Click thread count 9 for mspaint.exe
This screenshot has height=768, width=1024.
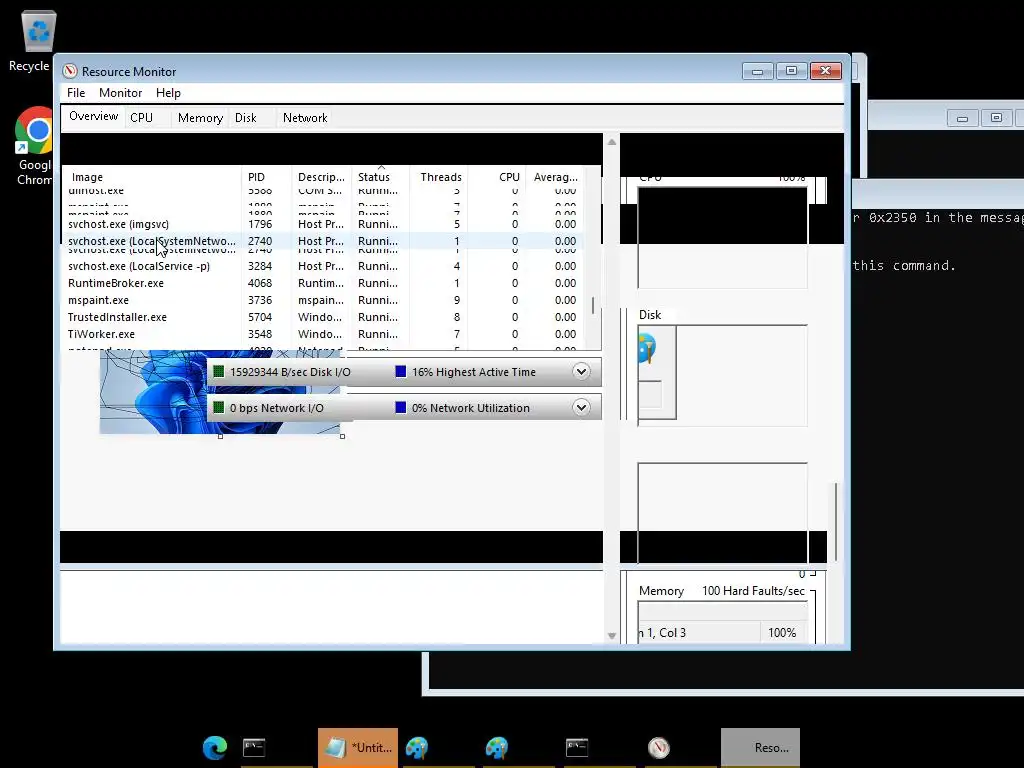(x=456, y=300)
